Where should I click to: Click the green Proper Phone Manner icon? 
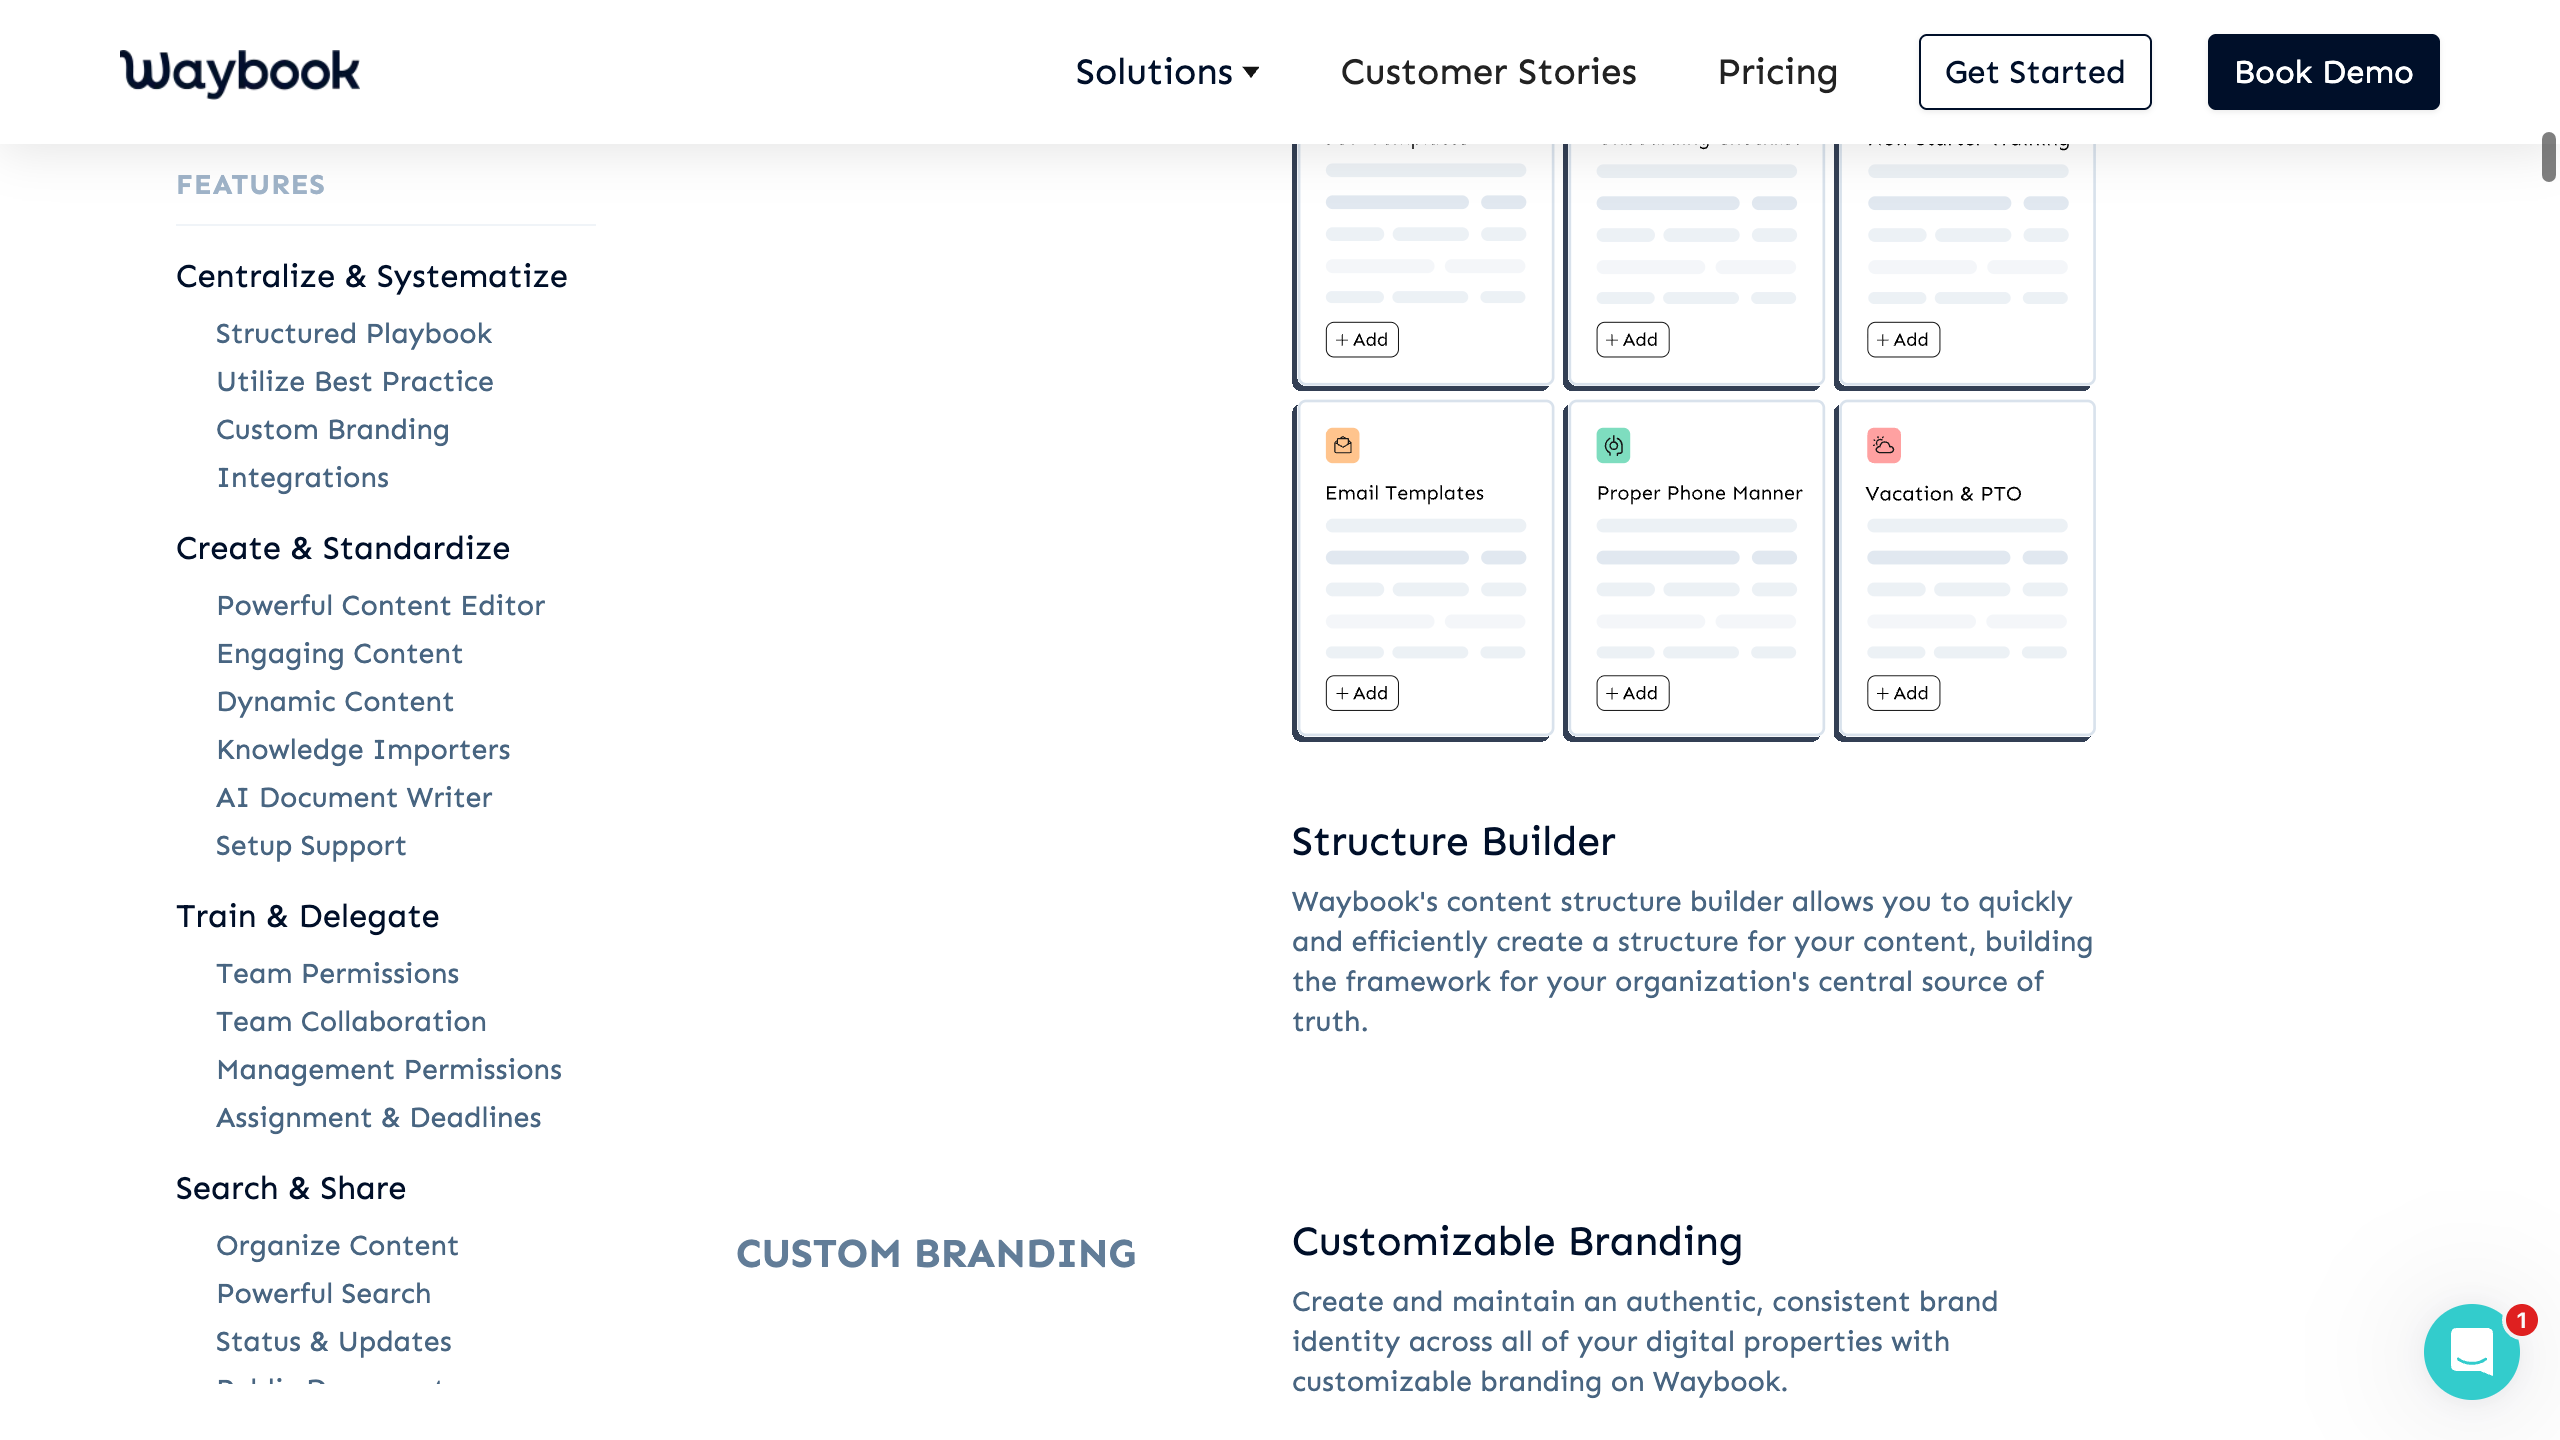(1613, 445)
